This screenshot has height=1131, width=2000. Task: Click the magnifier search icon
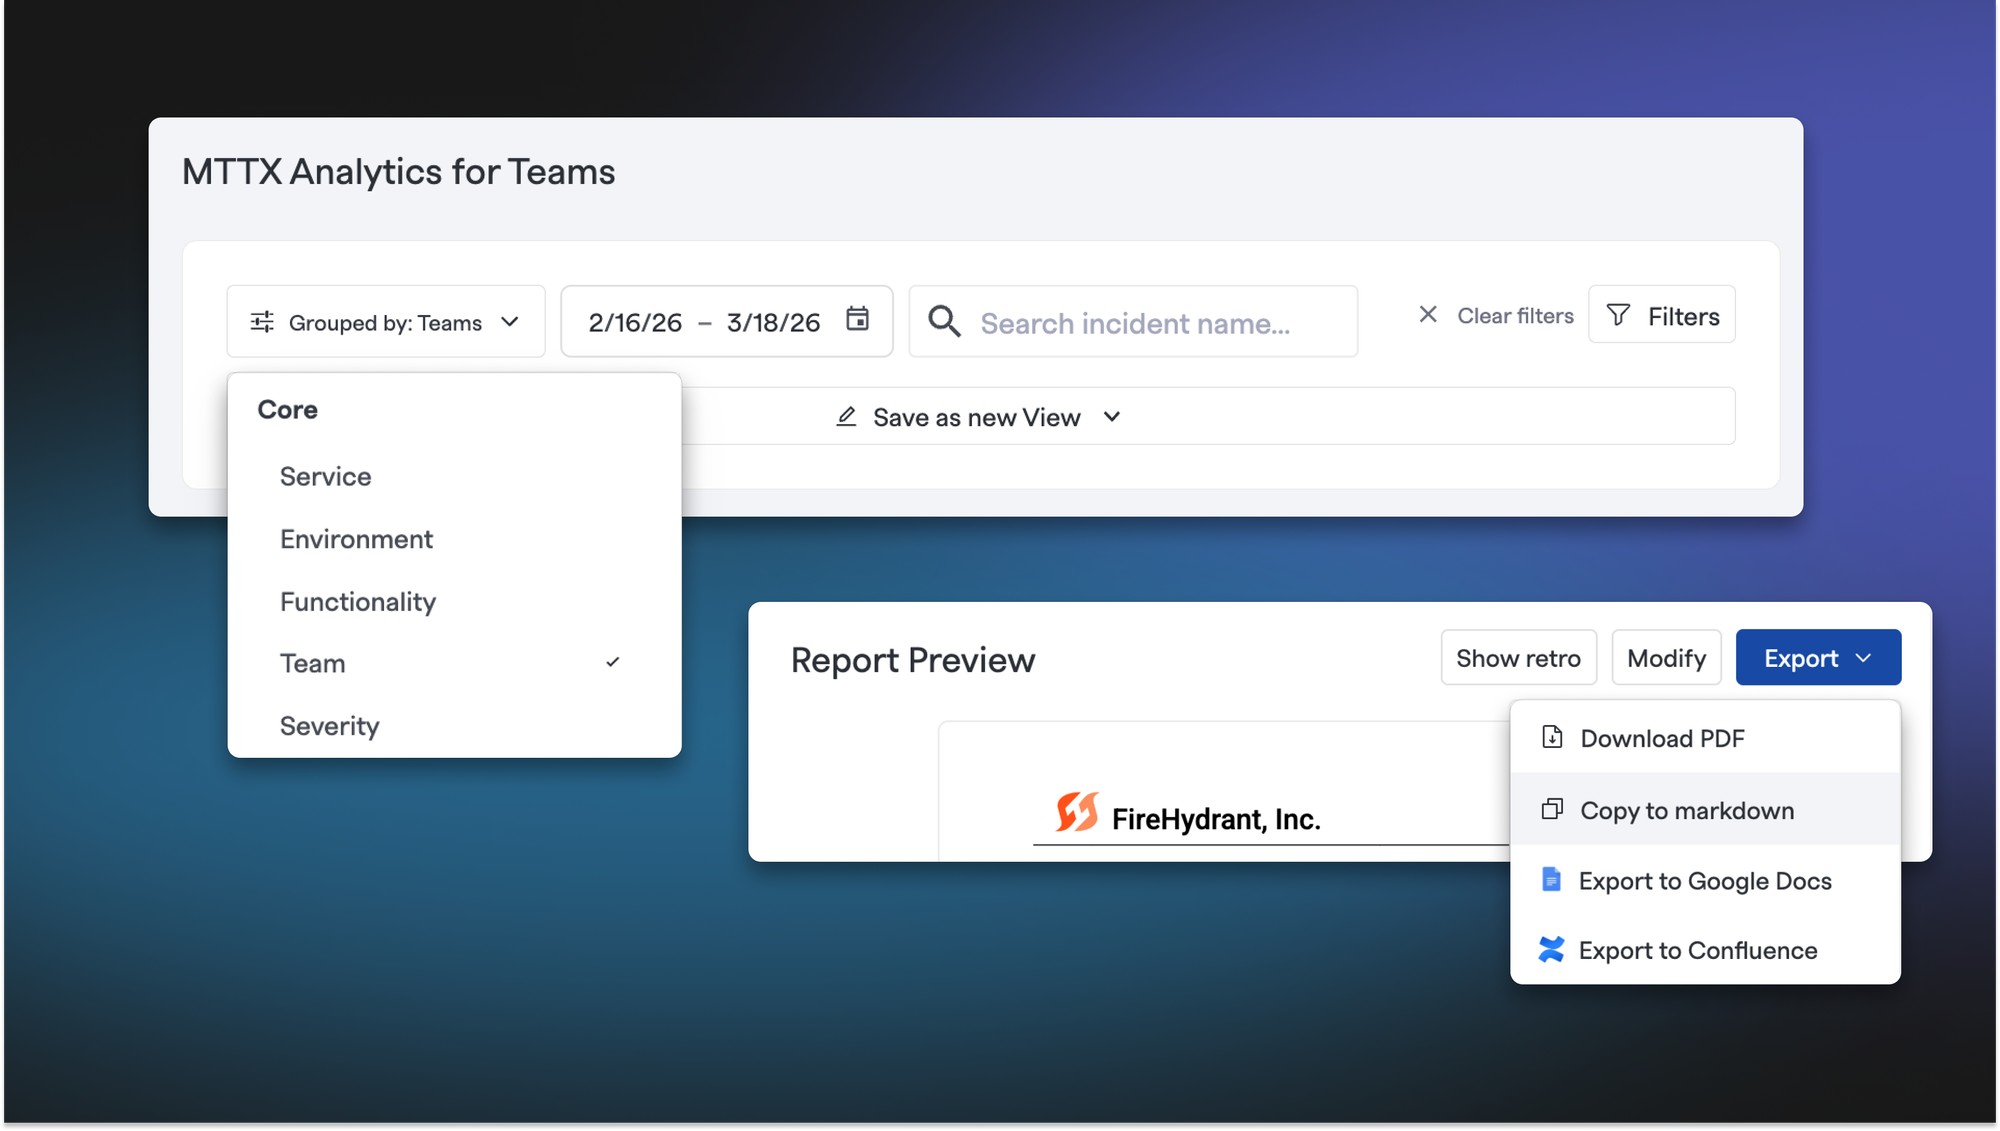[x=944, y=322]
